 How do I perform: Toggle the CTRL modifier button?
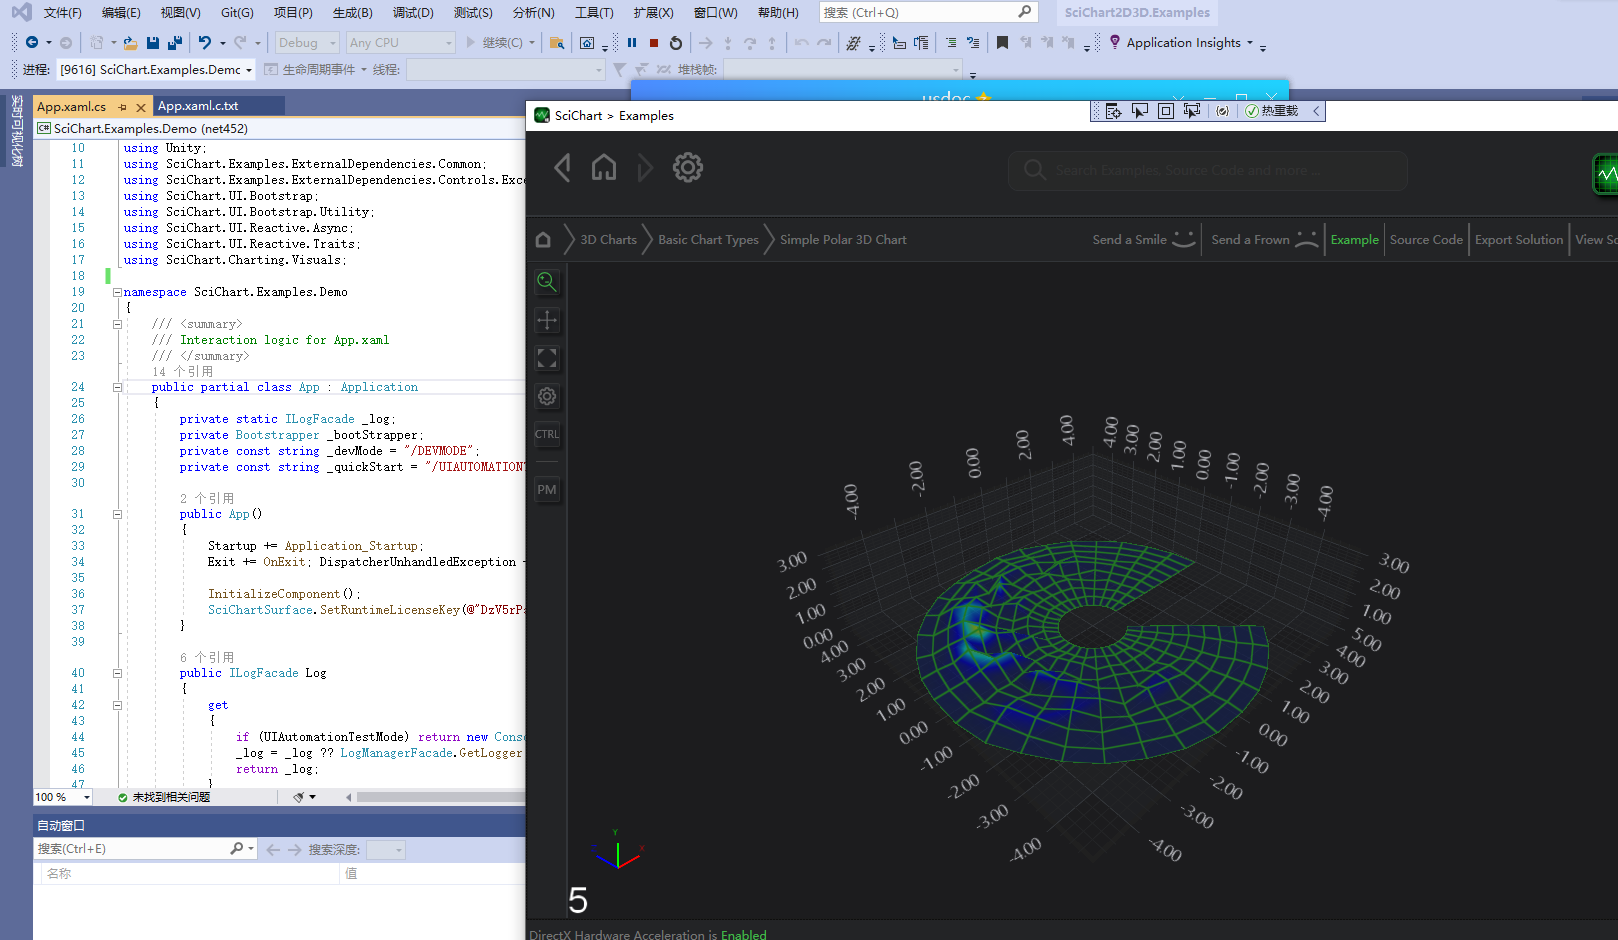click(547, 435)
